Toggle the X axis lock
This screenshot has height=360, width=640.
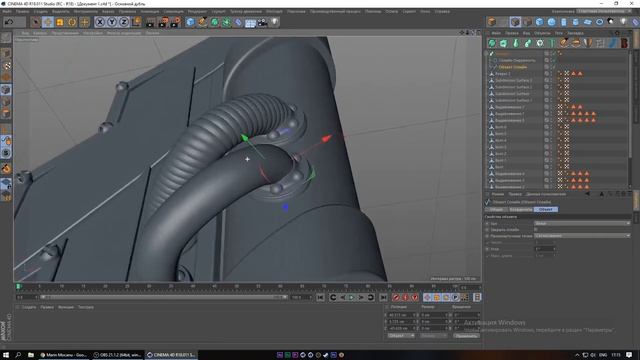pos(100,22)
